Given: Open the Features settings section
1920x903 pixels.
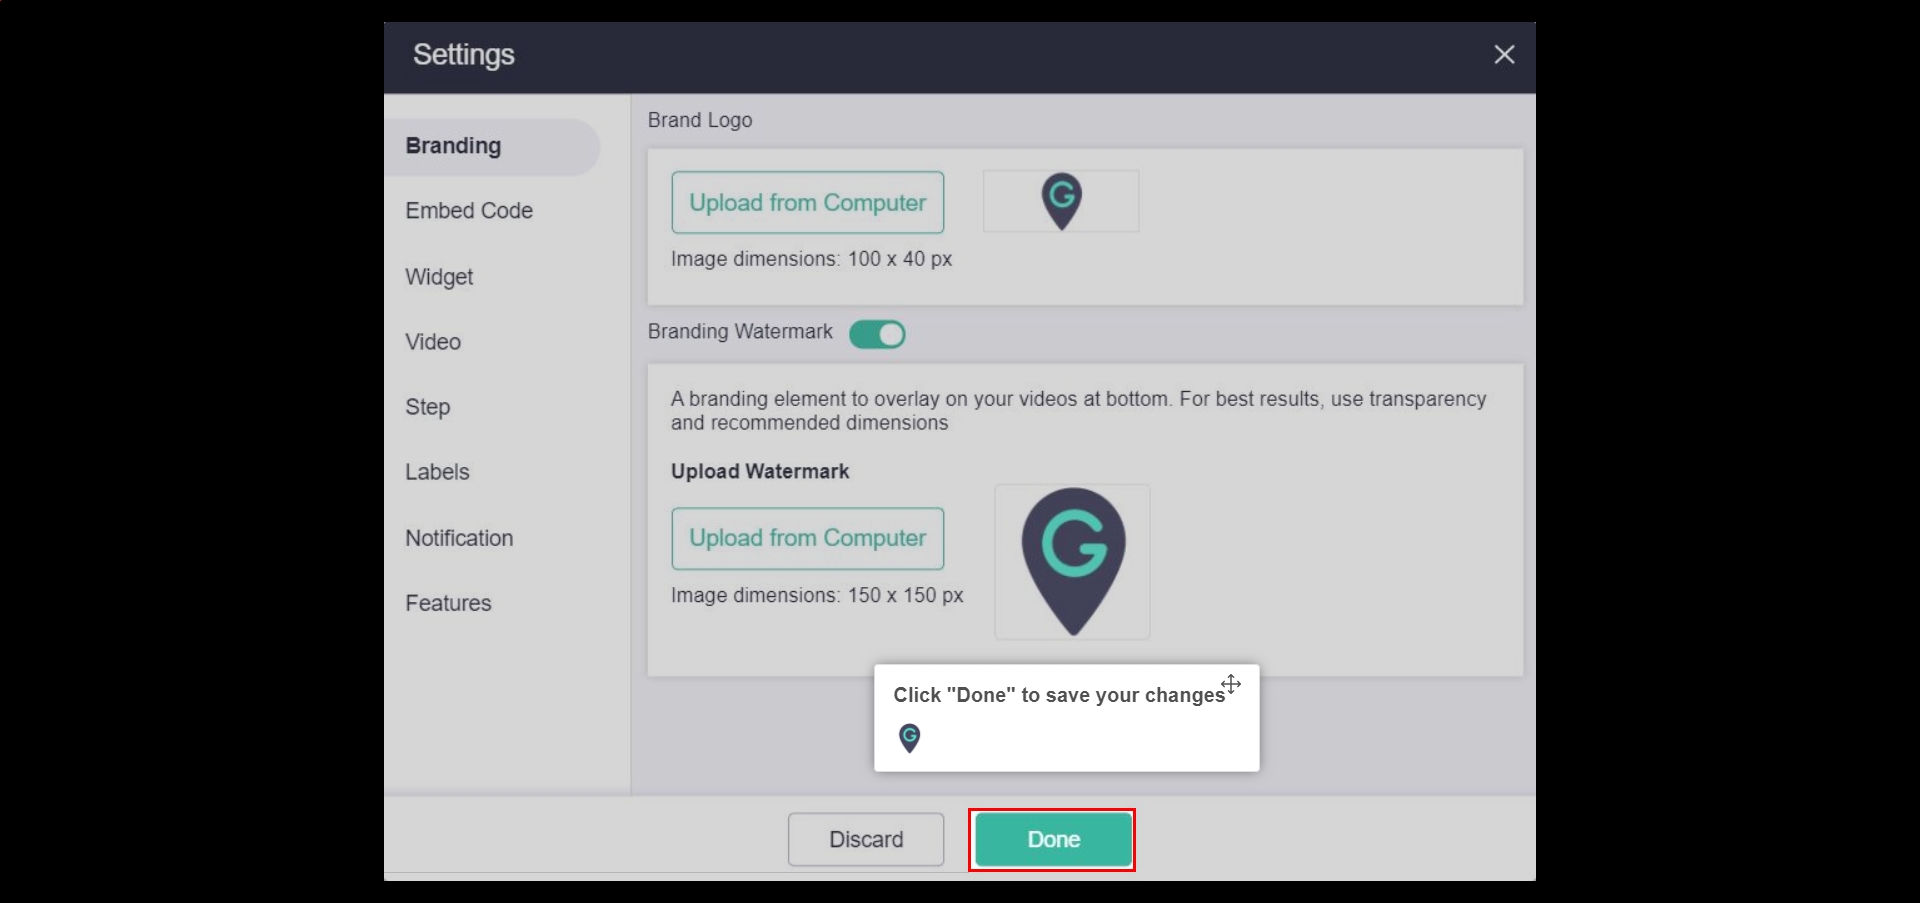Looking at the screenshot, I should (x=448, y=603).
